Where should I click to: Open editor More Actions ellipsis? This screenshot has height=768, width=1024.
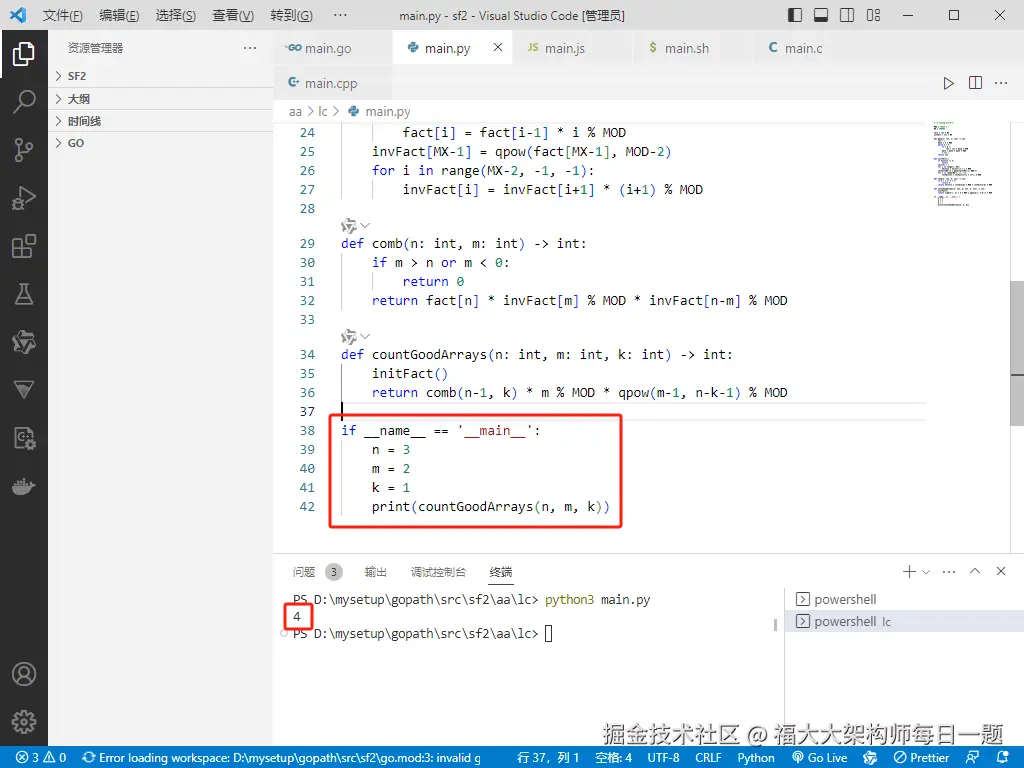pyautogui.click(x=1000, y=83)
